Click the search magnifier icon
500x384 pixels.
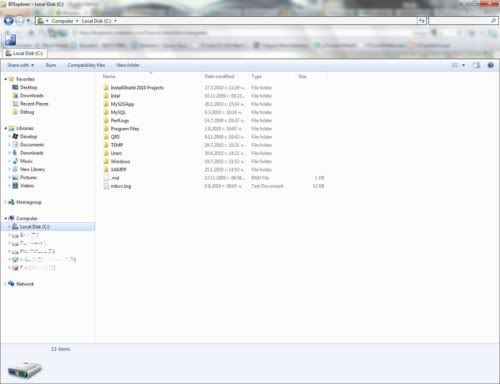tap(493, 21)
